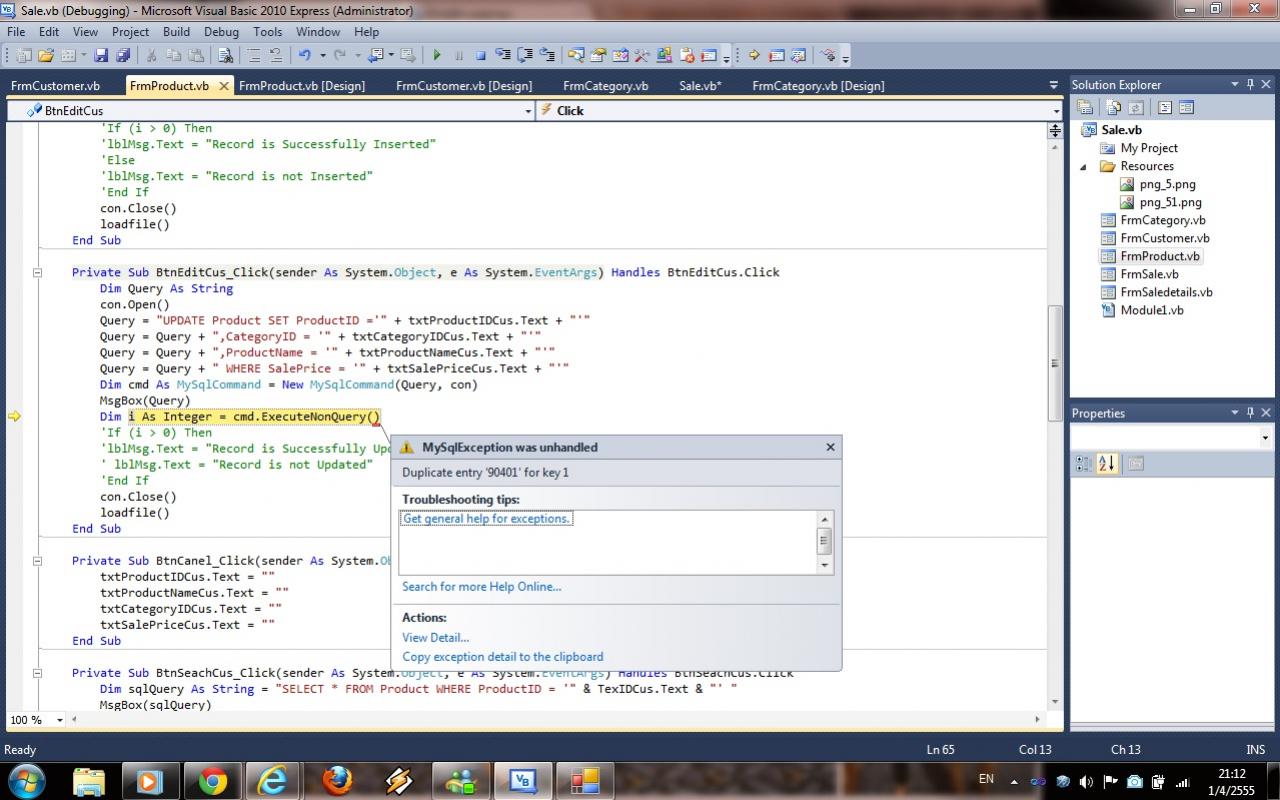
Task: Click the View Code icon in Solution Explorer
Action: [x=1164, y=108]
